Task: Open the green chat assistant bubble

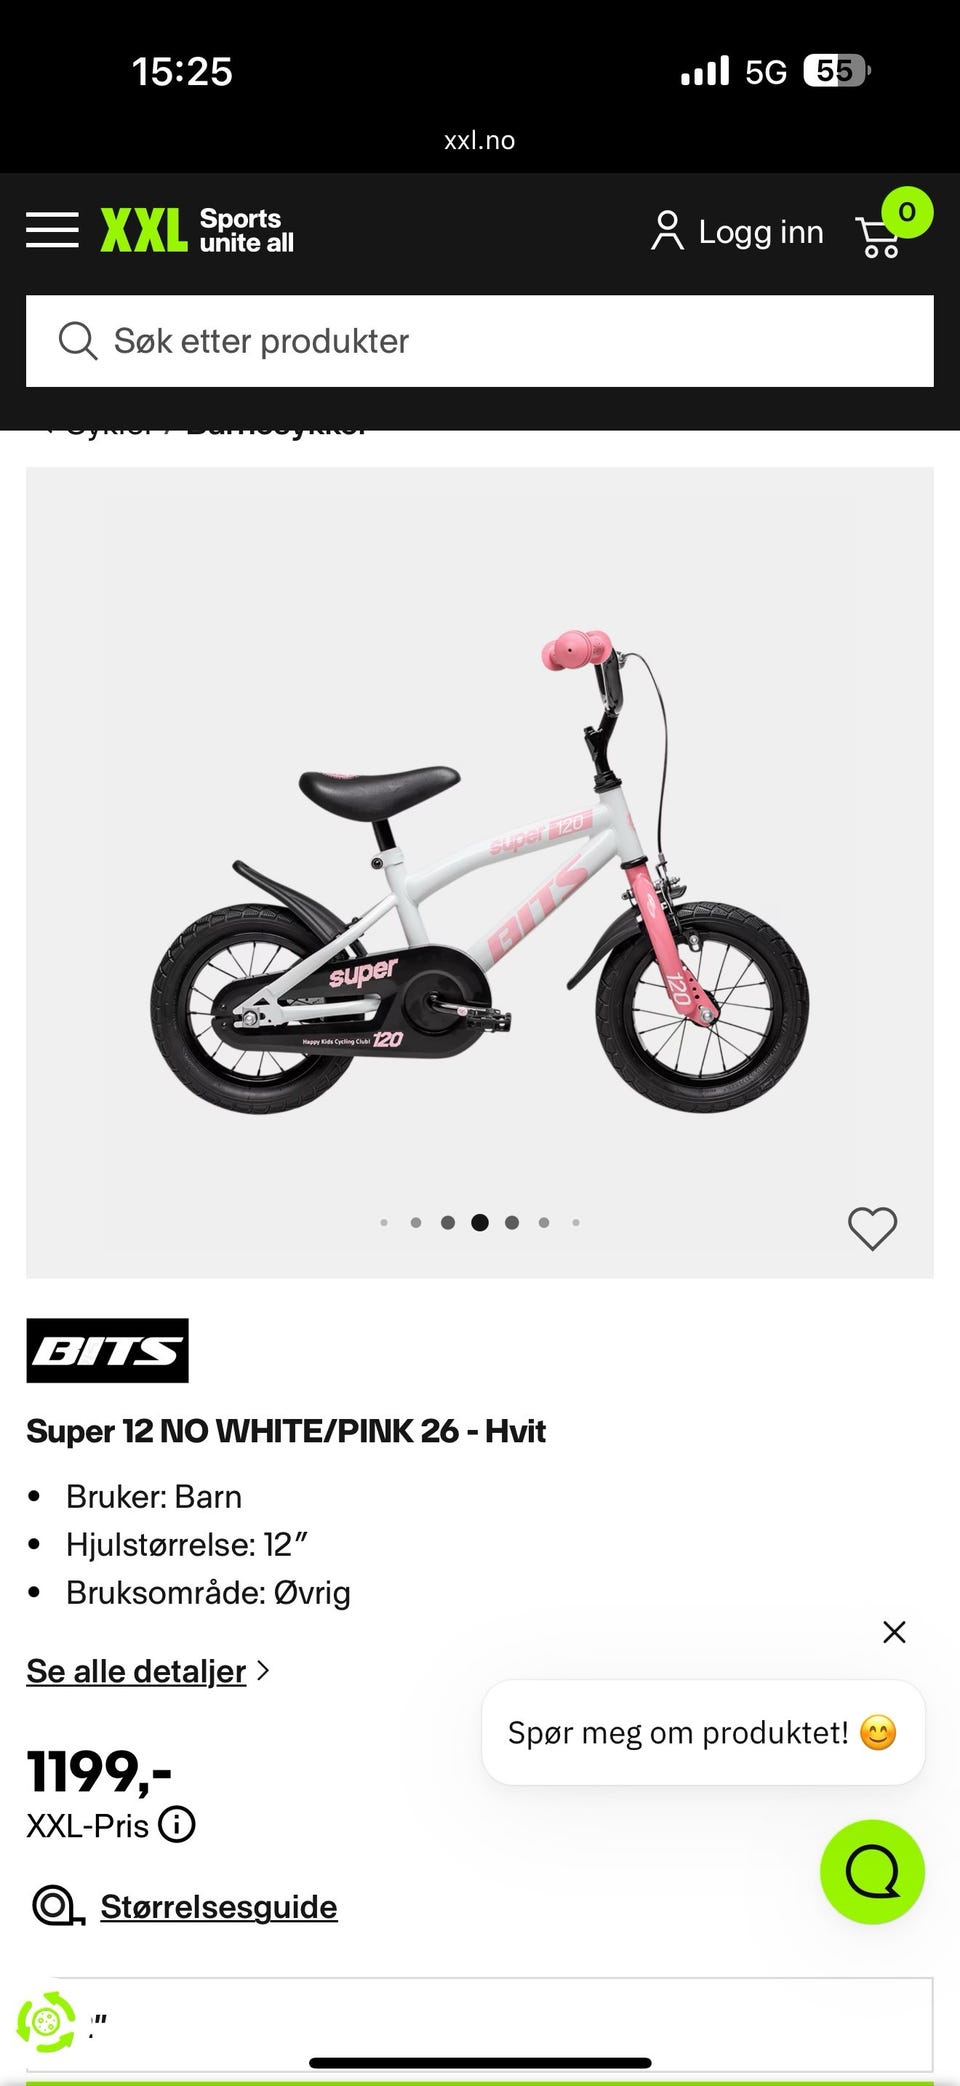Action: 872,1871
